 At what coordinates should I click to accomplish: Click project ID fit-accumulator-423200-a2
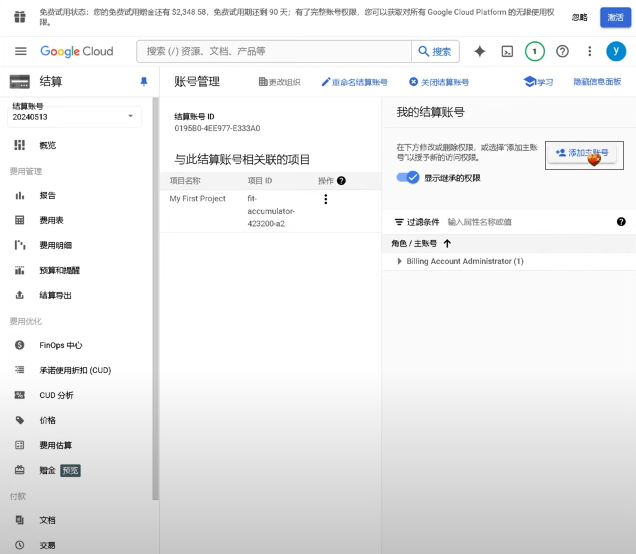coord(271,211)
